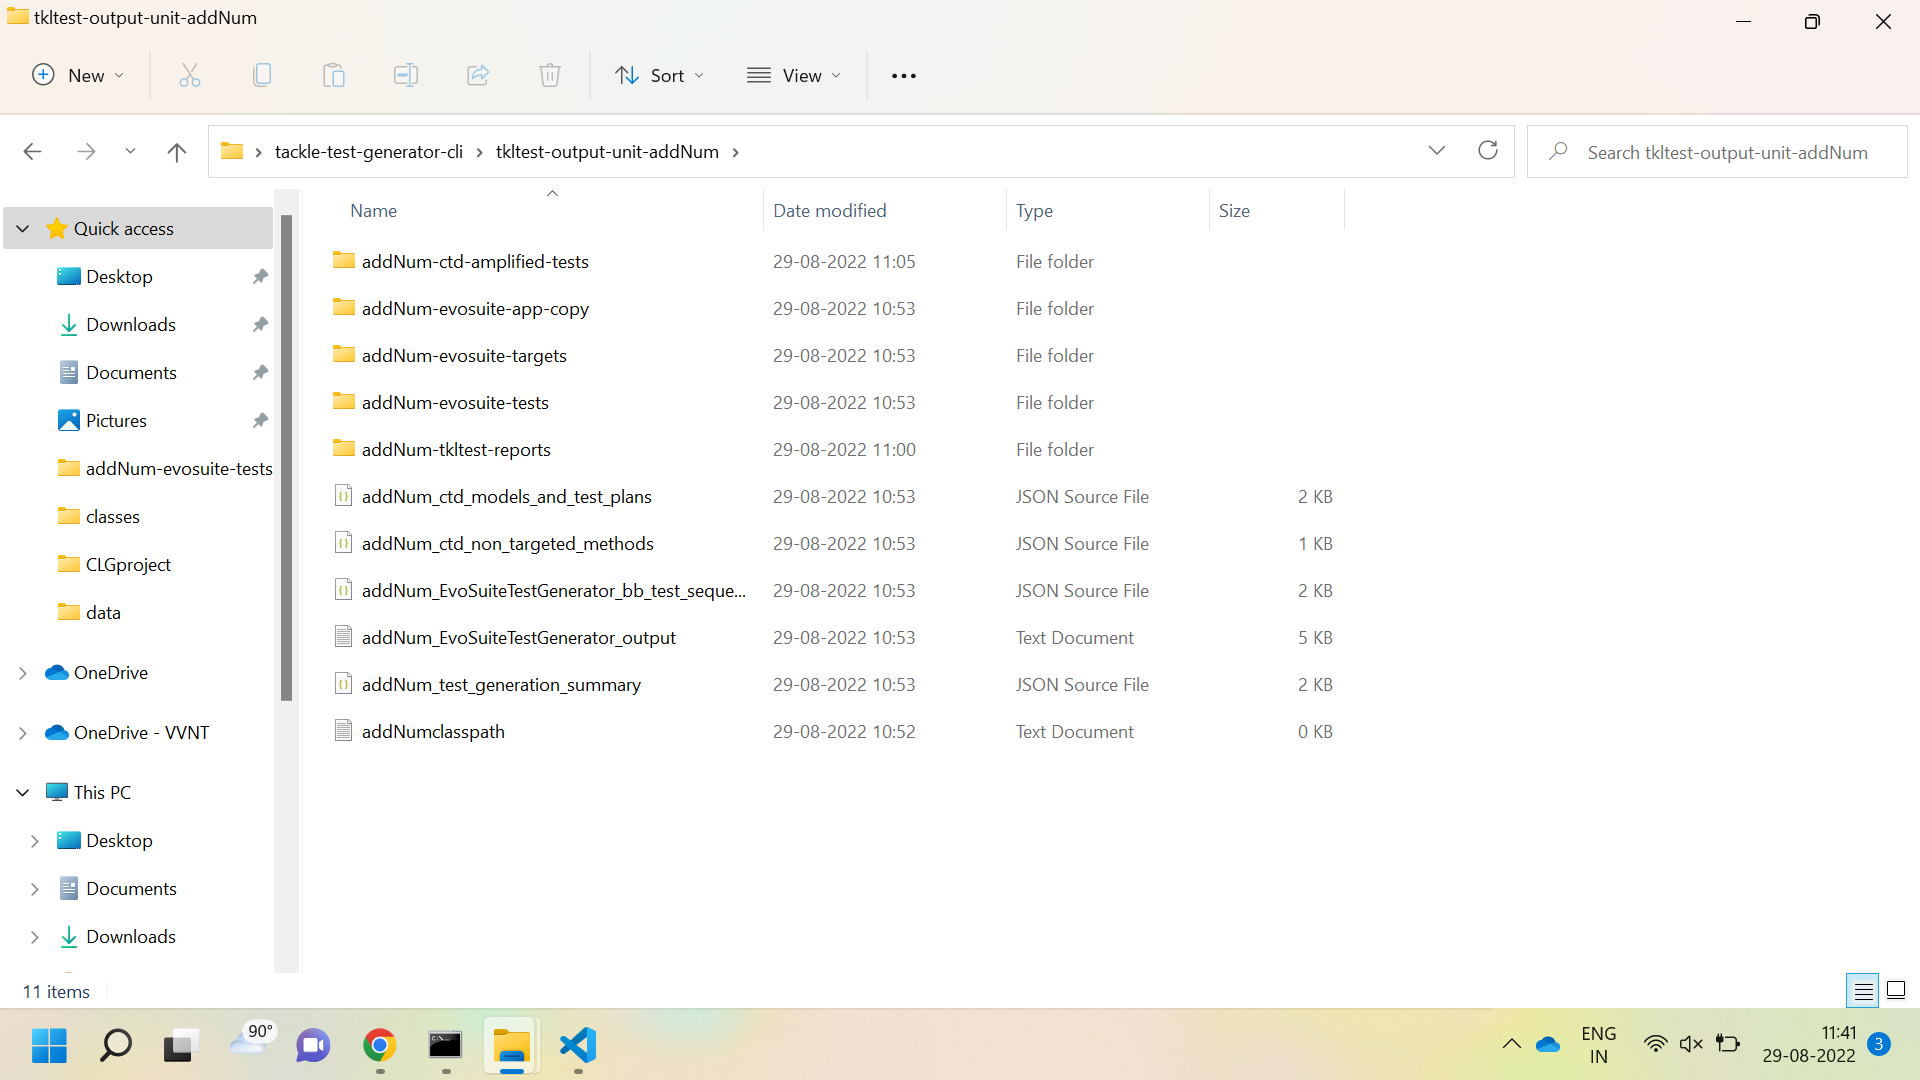
Task: Open the New item dropdown
Action: click(x=78, y=75)
